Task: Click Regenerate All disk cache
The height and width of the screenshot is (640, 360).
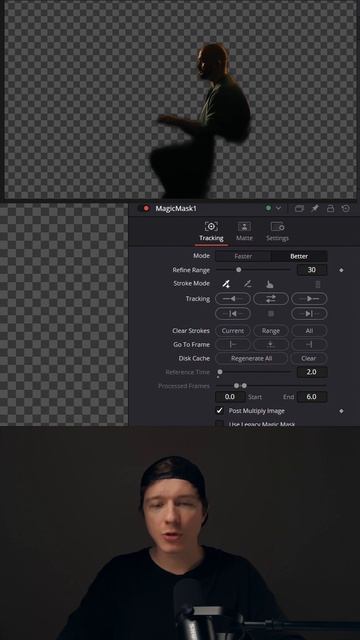Action: point(251,358)
